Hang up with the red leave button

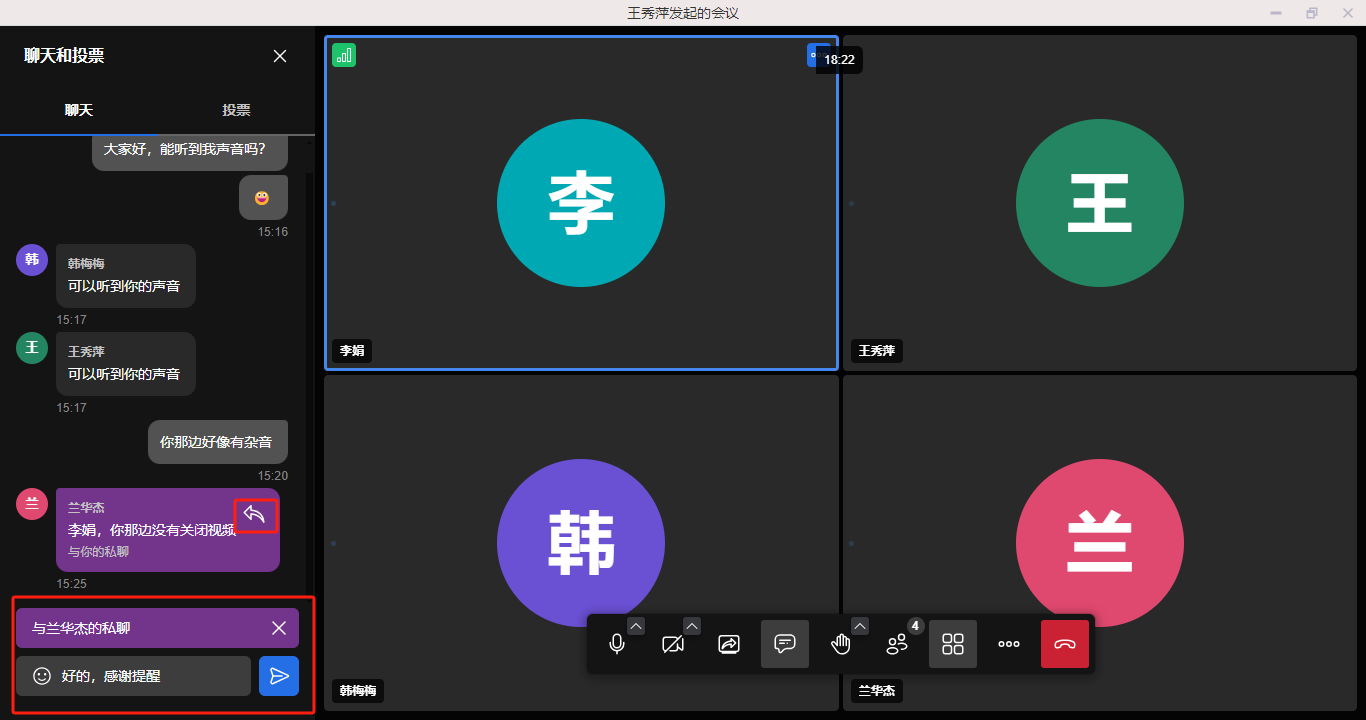click(x=1065, y=644)
